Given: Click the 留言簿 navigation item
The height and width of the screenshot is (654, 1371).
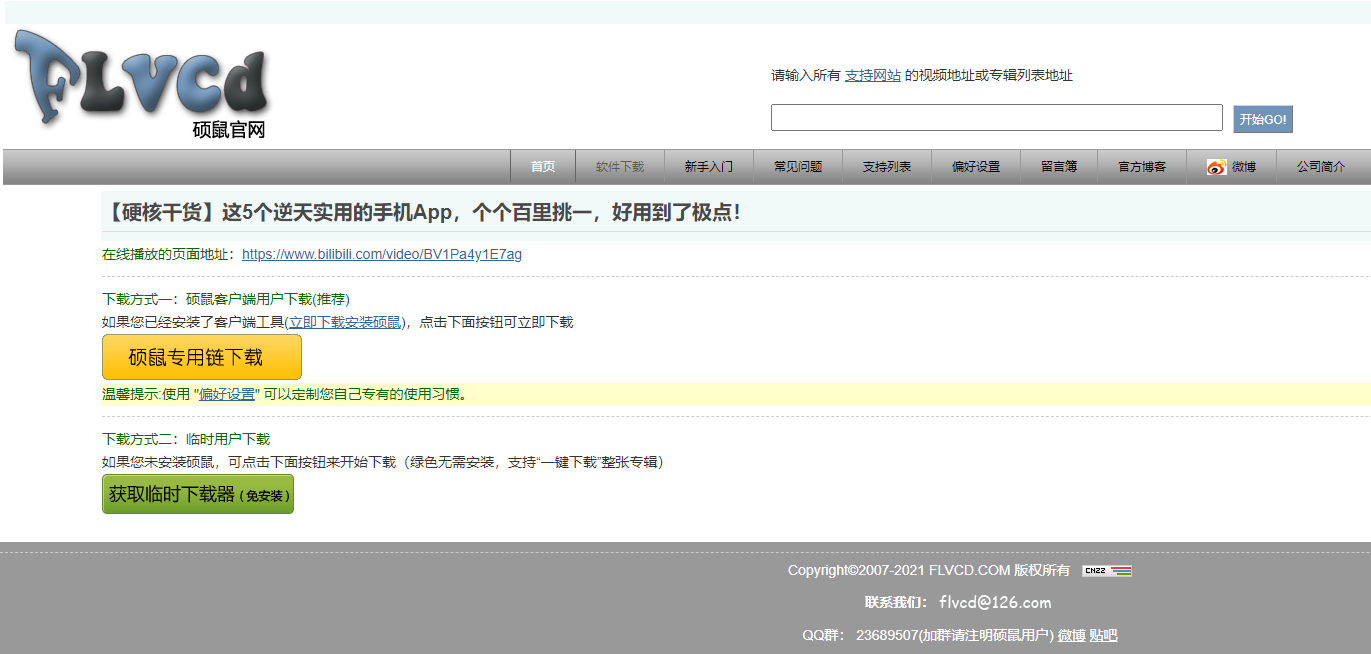Looking at the screenshot, I should 1059,167.
